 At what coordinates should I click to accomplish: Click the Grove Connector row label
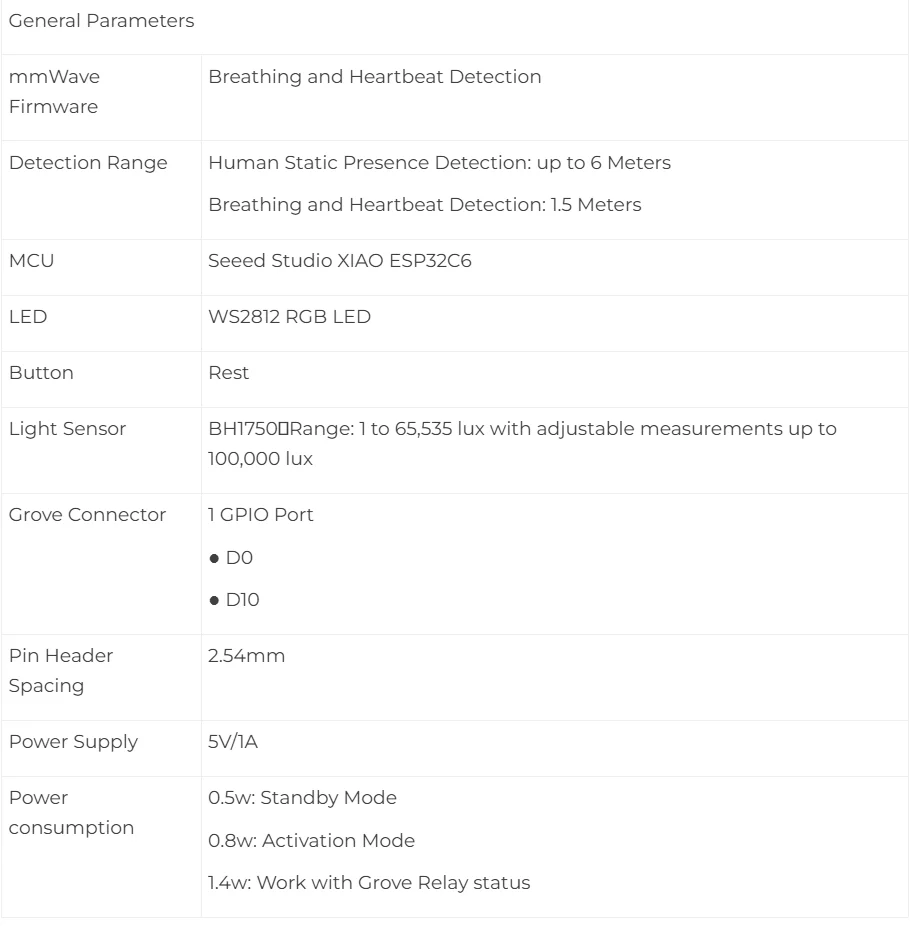pos(87,517)
